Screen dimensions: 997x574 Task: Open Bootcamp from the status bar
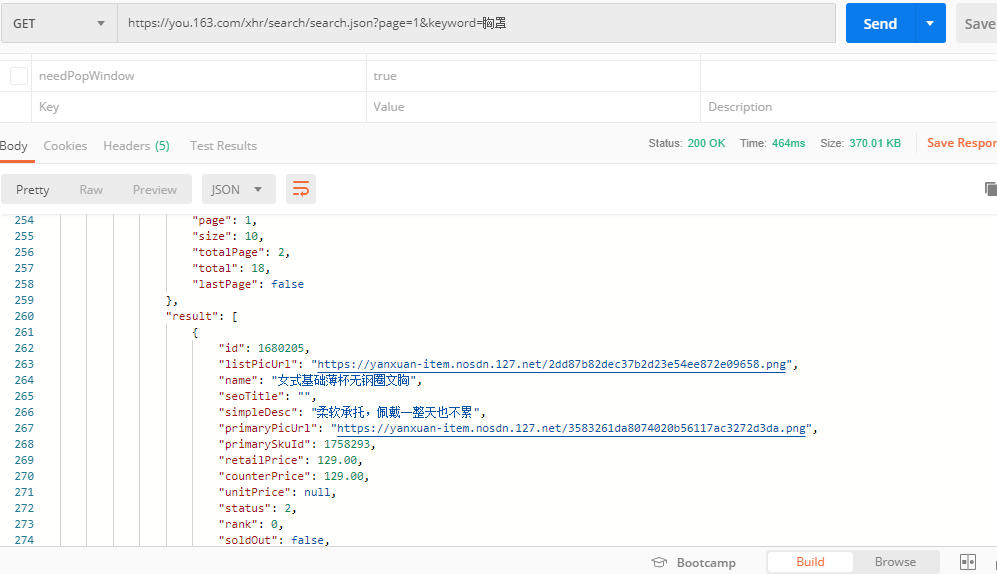[693, 562]
